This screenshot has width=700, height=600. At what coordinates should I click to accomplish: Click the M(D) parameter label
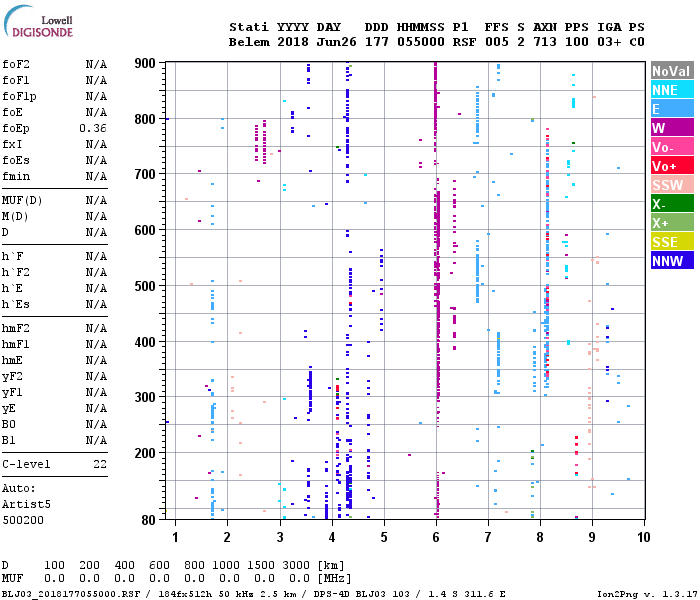click(15, 216)
